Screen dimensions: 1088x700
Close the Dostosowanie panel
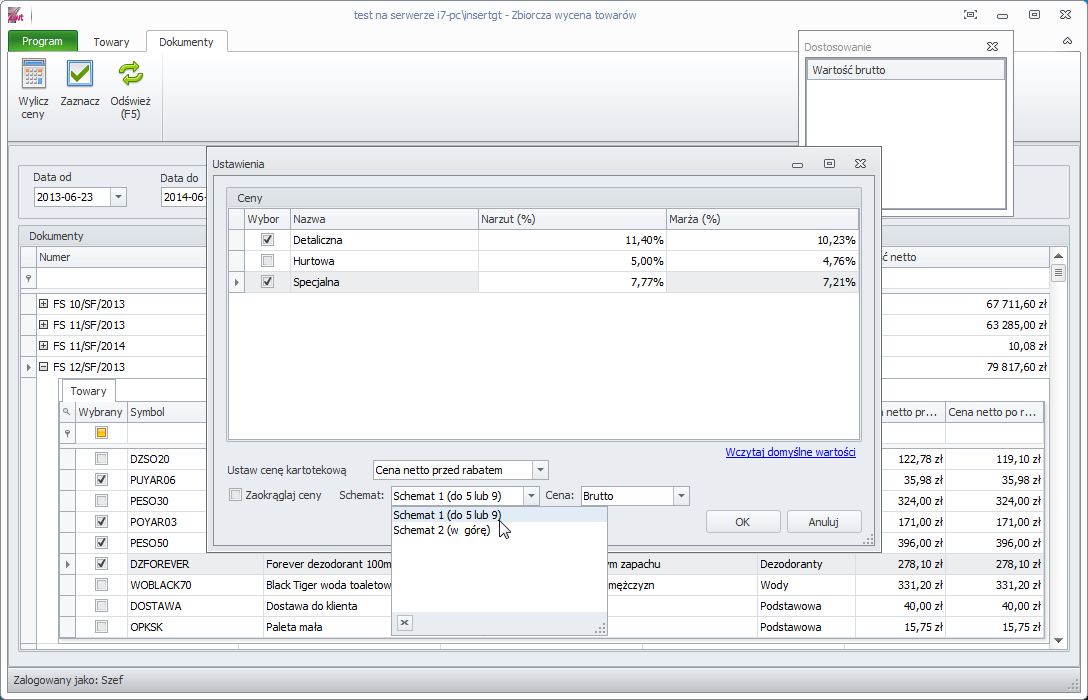click(992, 46)
